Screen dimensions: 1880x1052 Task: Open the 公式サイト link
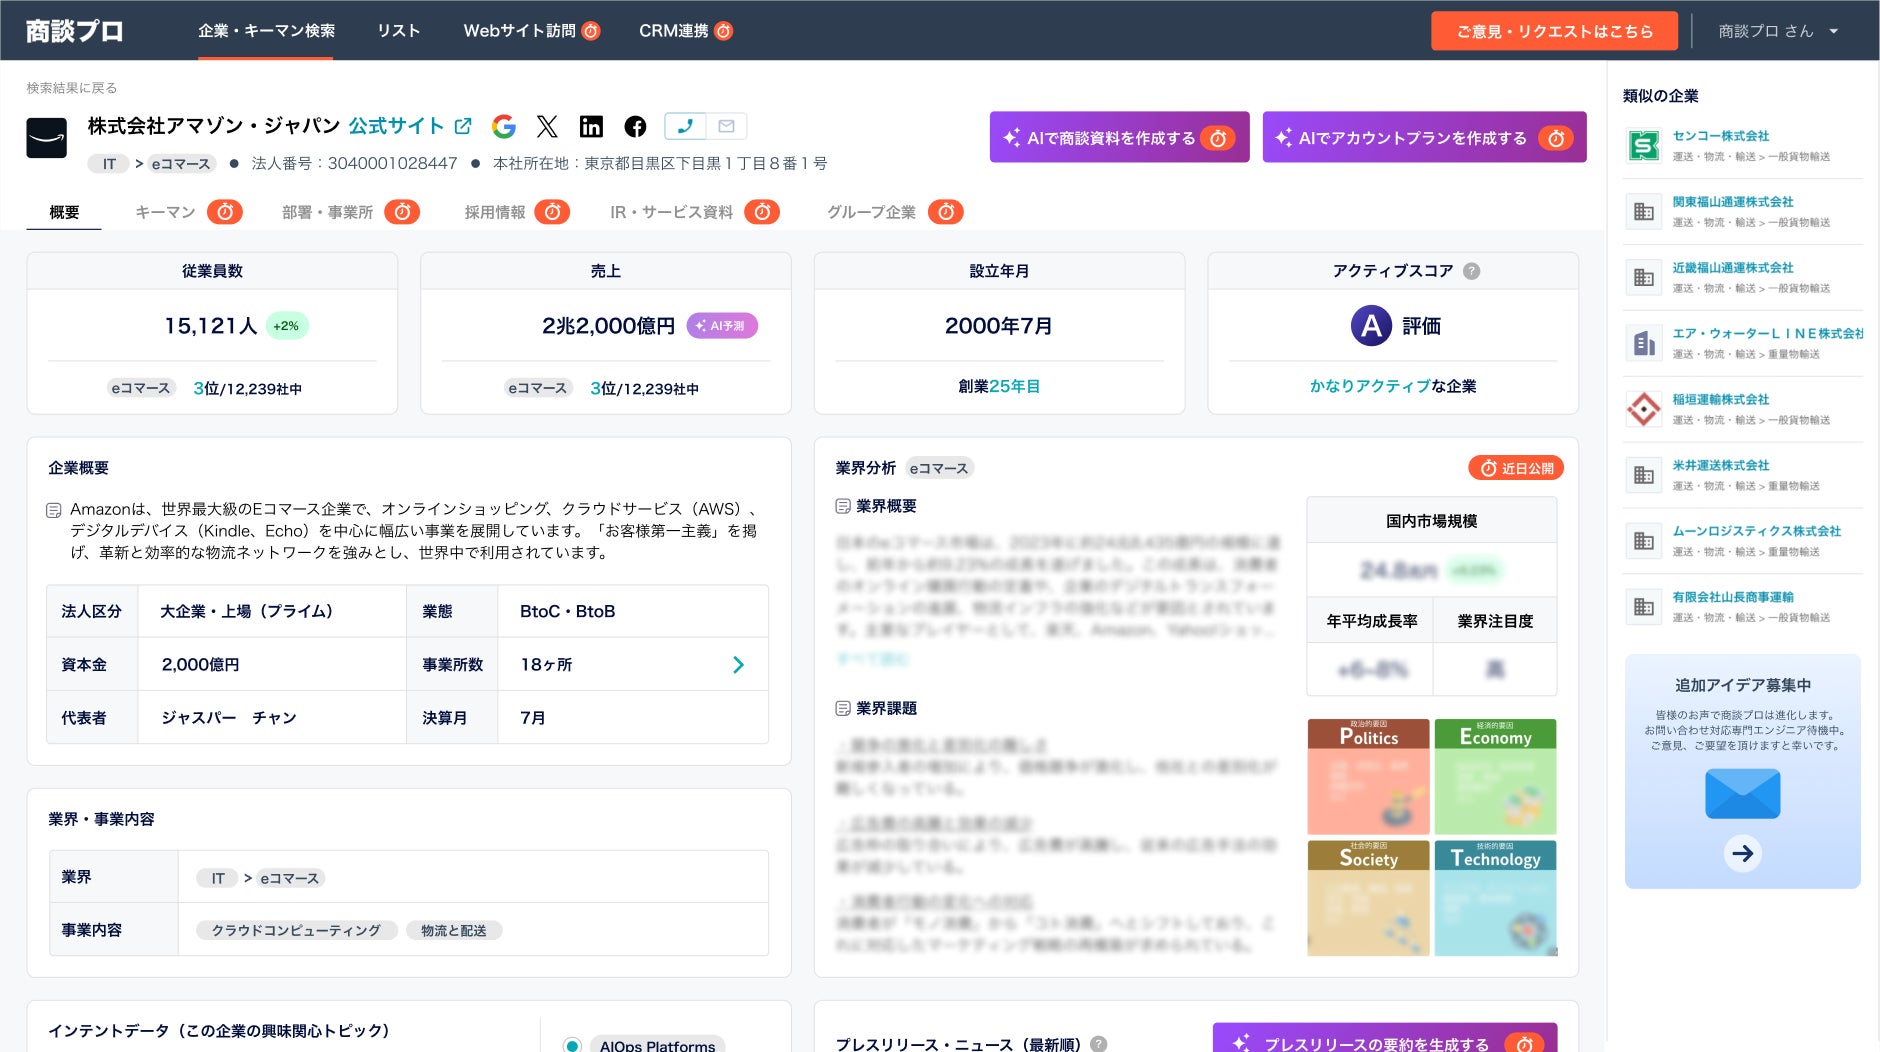click(x=396, y=126)
